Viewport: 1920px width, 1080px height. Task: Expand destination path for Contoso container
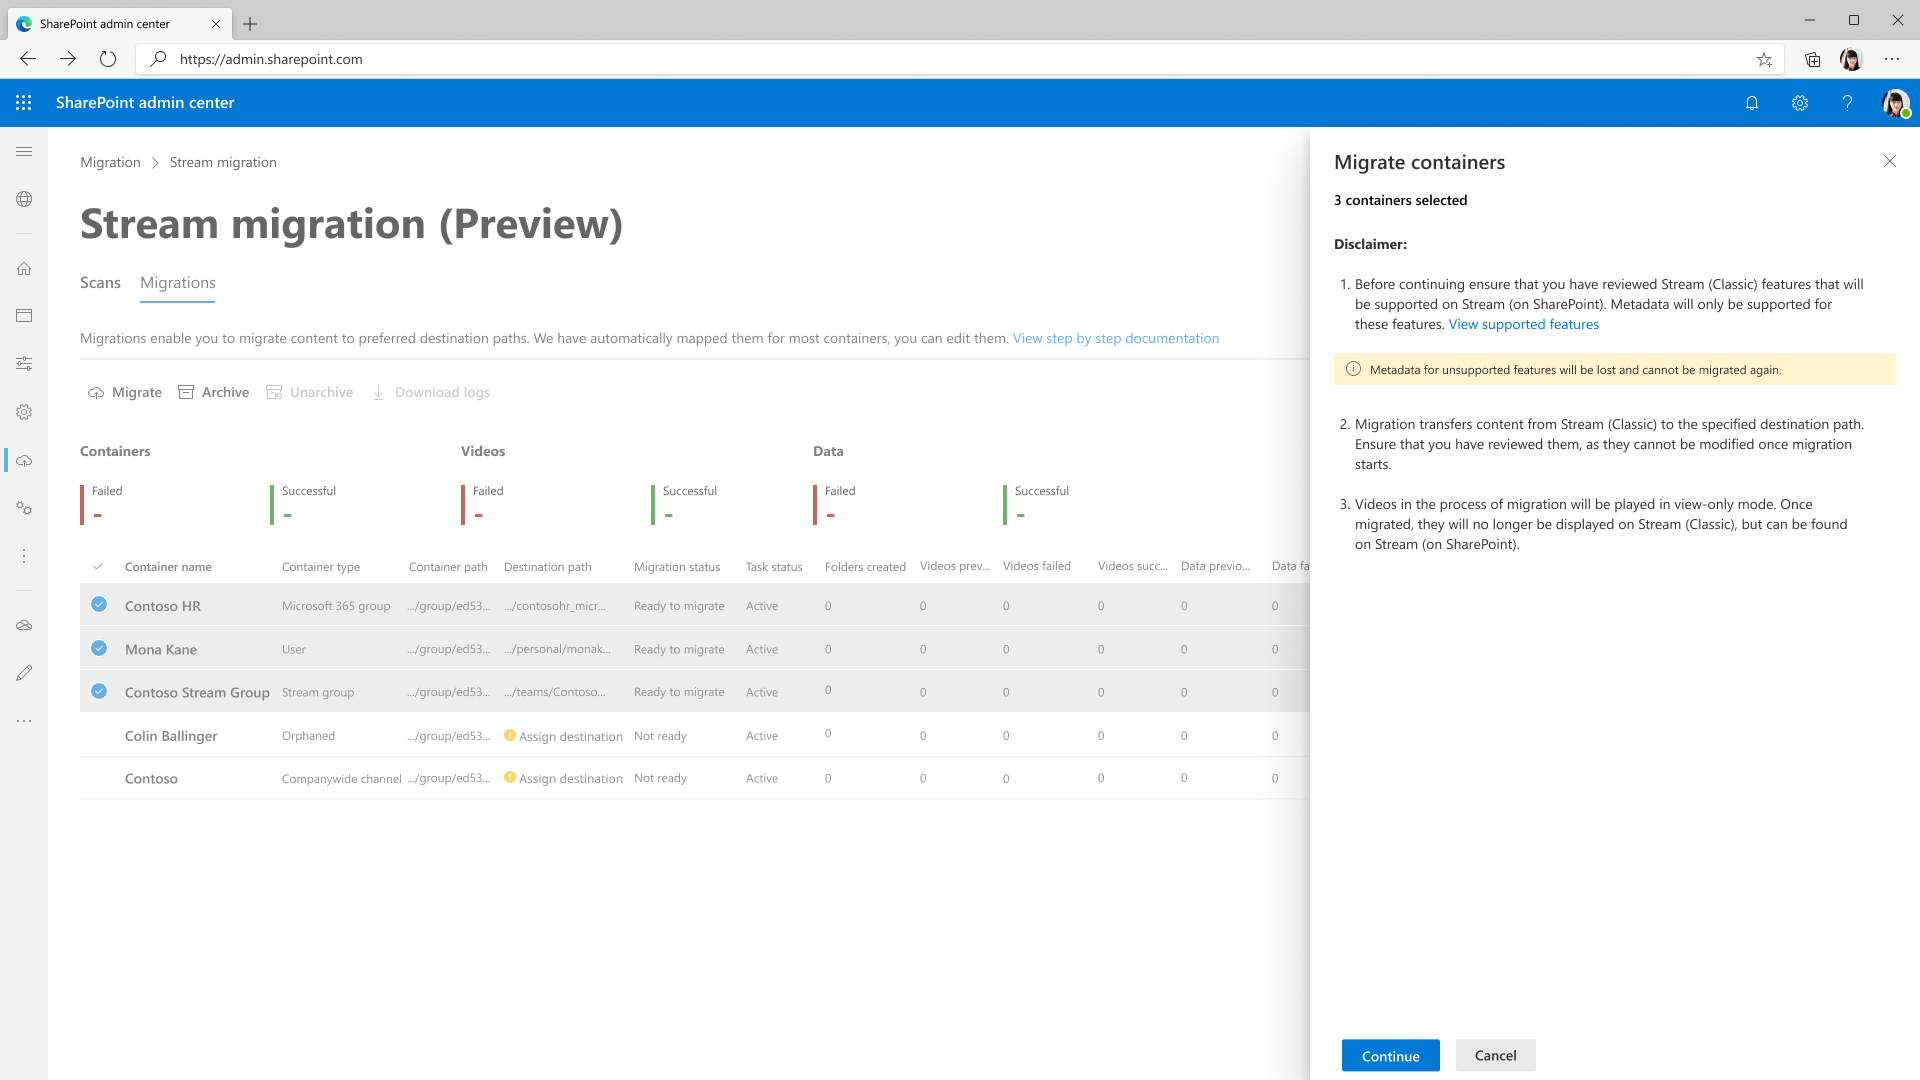pos(563,778)
